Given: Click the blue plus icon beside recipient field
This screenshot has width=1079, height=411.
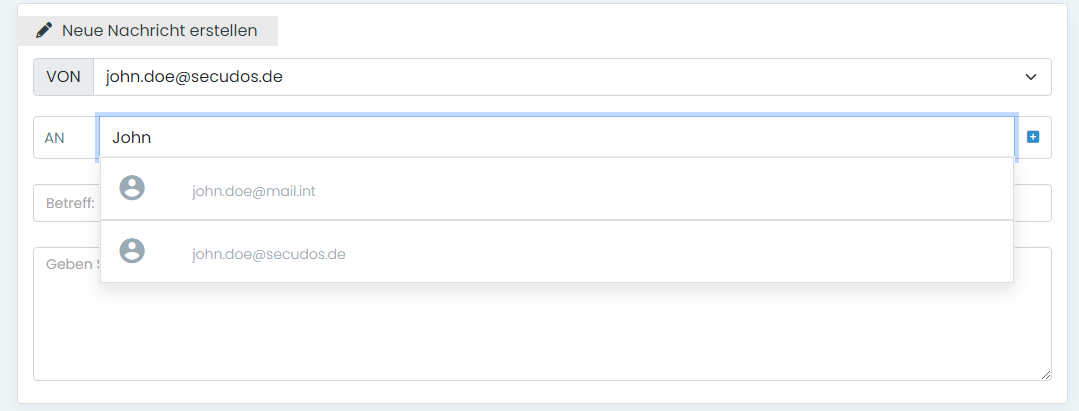Looking at the screenshot, I should (x=1033, y=137).
